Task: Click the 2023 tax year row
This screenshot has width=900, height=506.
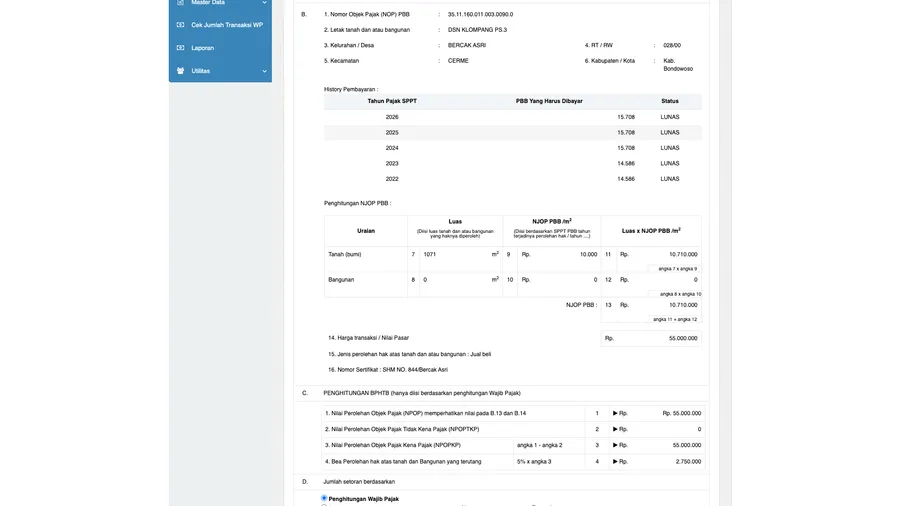Action: 513,164
